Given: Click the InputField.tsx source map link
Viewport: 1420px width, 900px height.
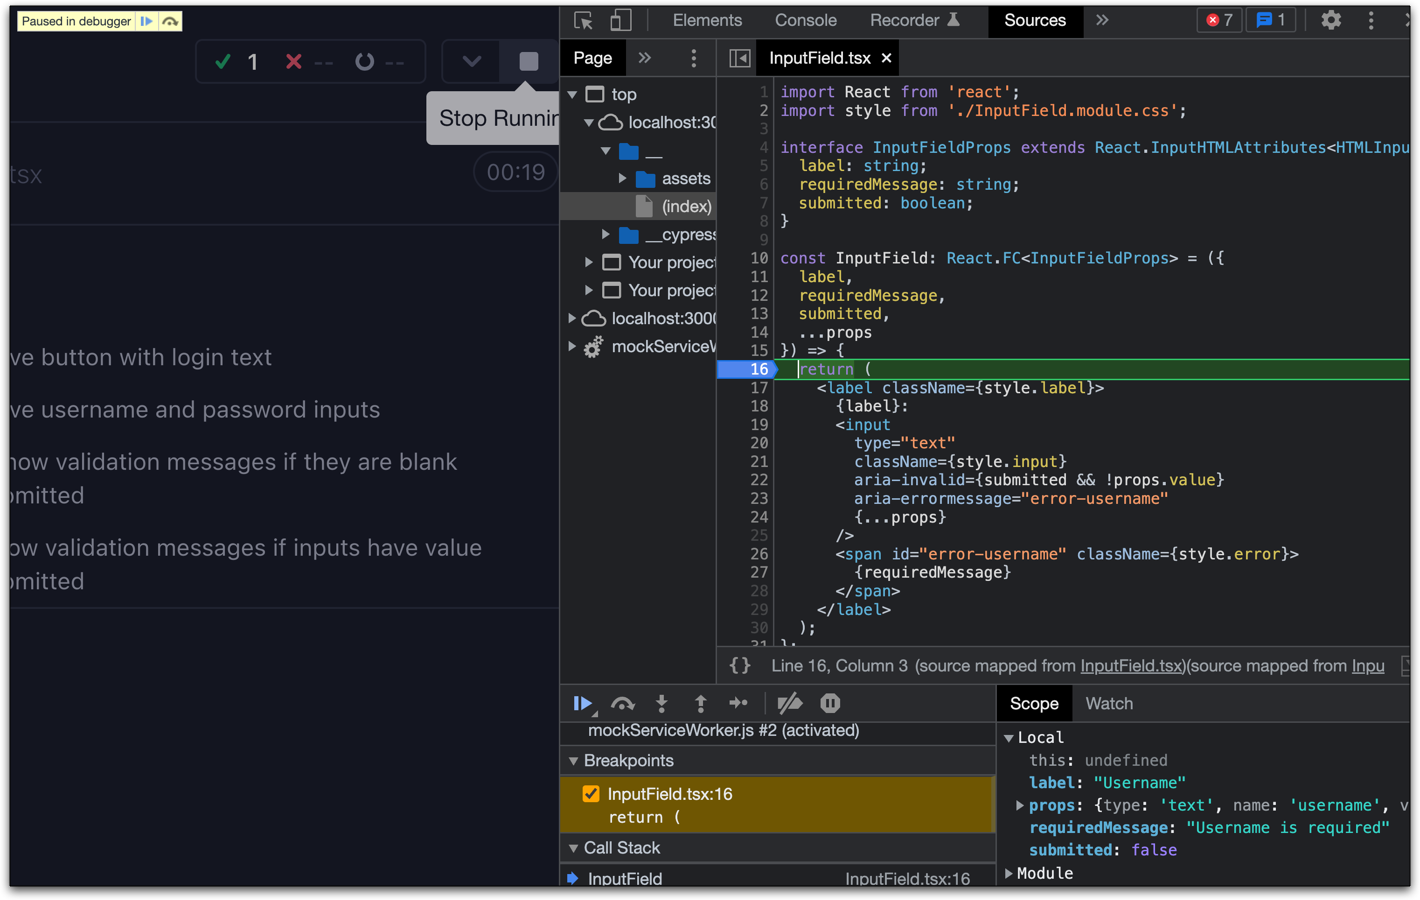Looking at the screenshot, I should coord(1131,666).
